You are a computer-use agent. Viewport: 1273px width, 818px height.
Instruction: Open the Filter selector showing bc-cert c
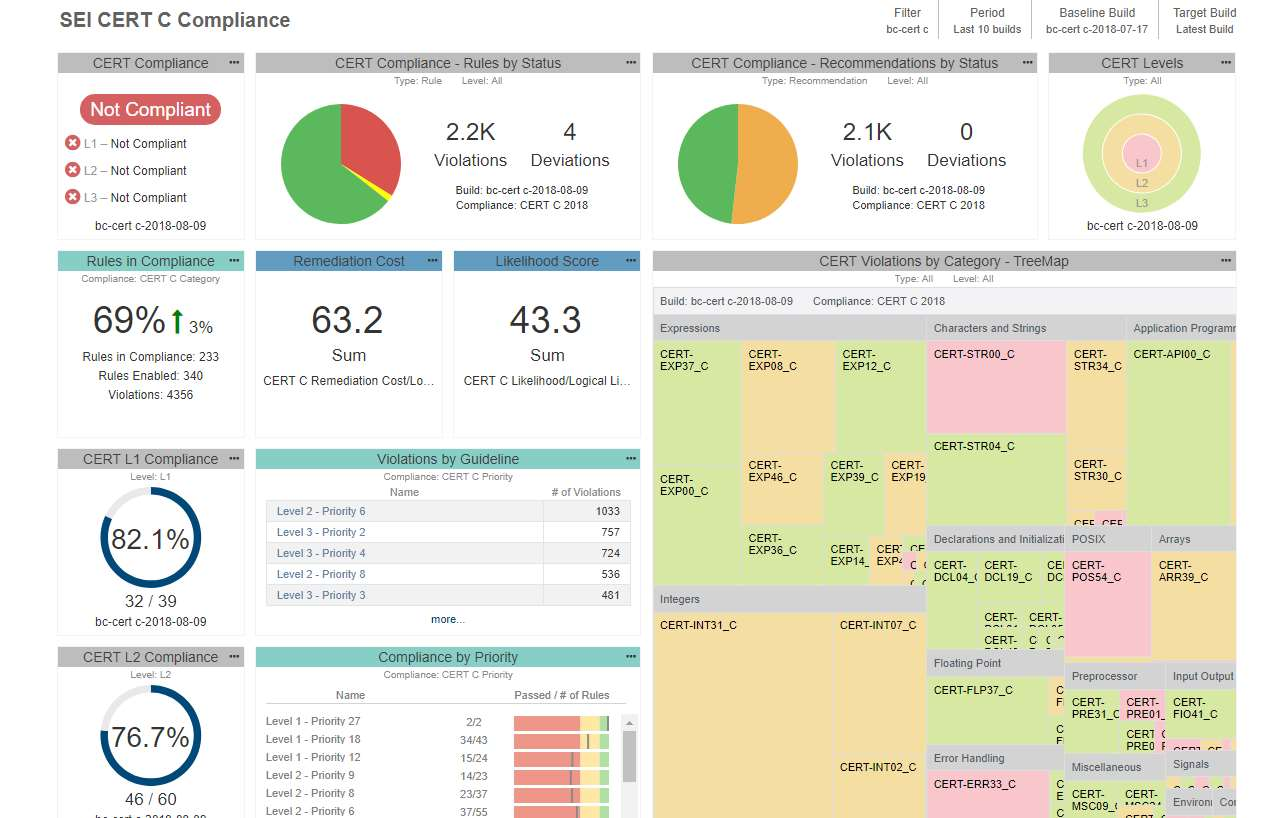[907, 21]
